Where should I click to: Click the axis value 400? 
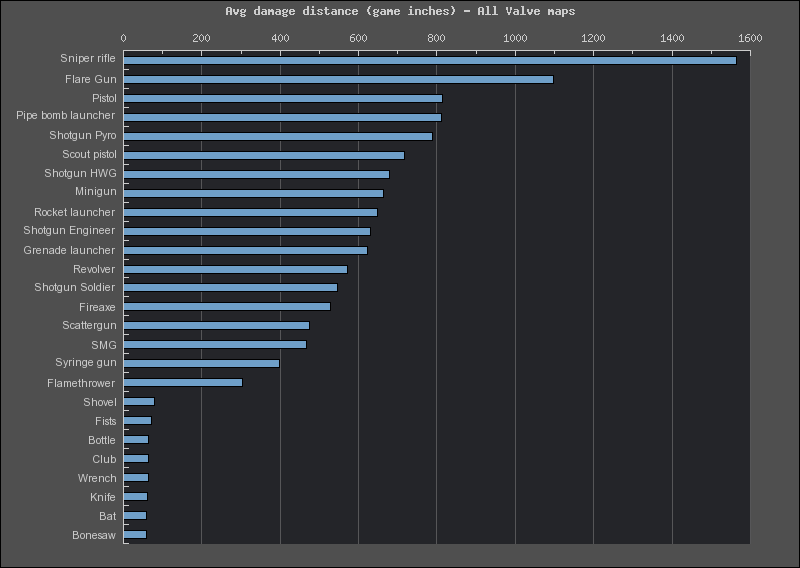(x=280, y=38)
